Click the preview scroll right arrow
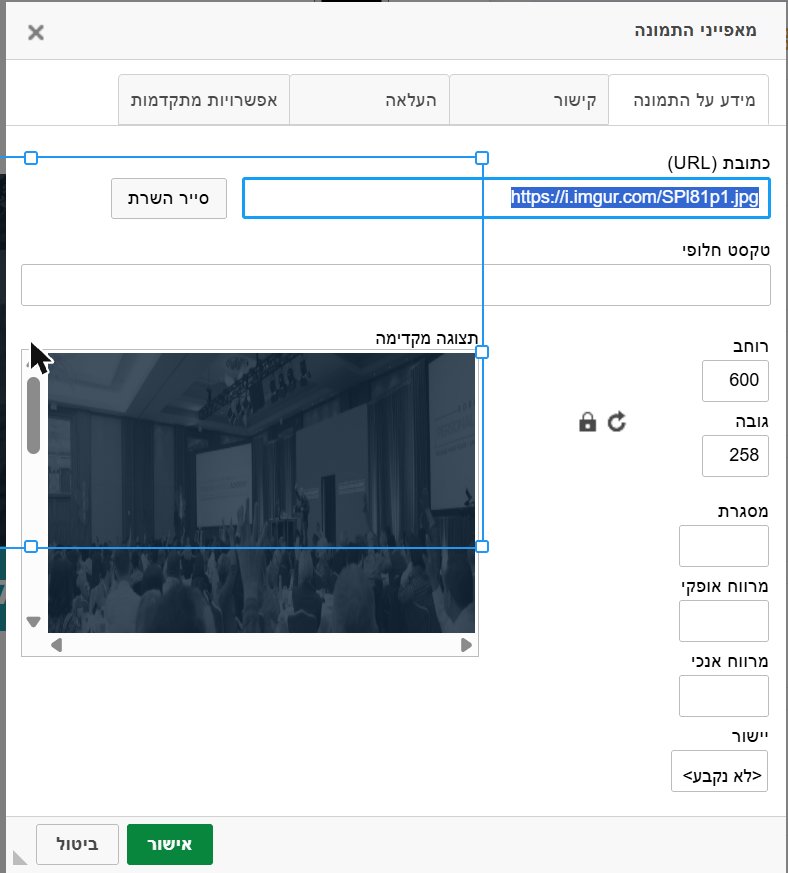 [x=467, y=645]
